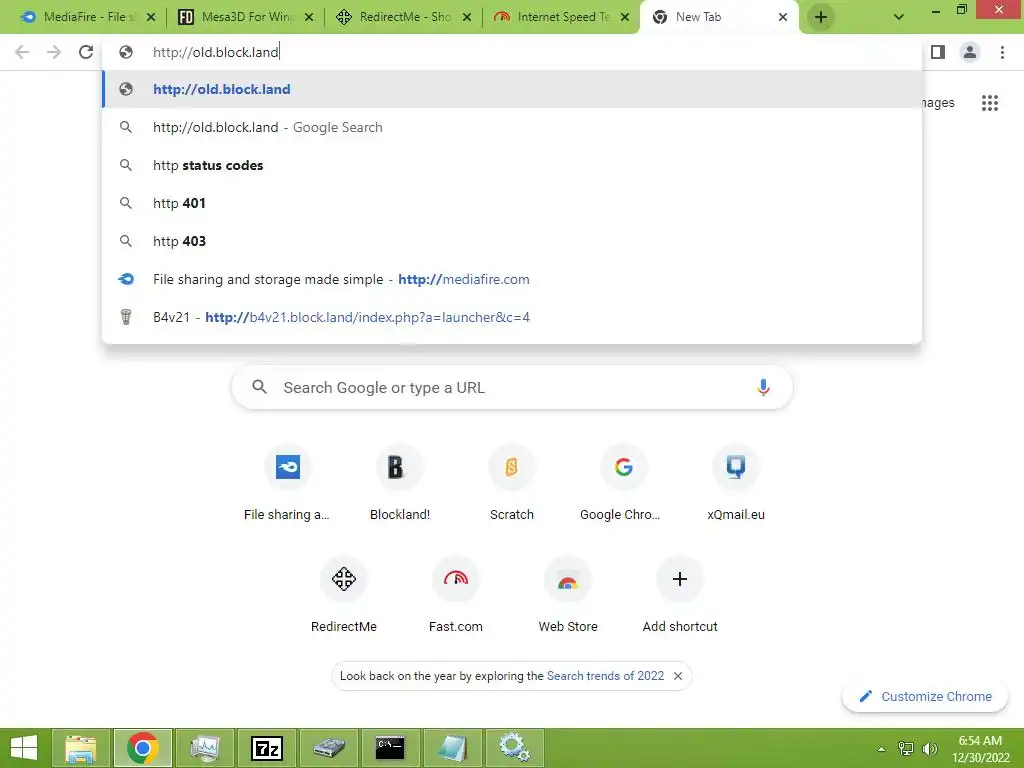1024x768 pixels.
Task: Open the RedirectMe shortcut
Action: pyautogui.click(x=344, y=594)
